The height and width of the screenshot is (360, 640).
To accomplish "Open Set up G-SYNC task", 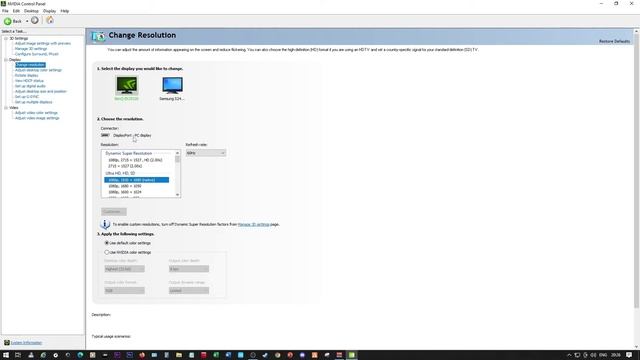I will coord(27,97).
